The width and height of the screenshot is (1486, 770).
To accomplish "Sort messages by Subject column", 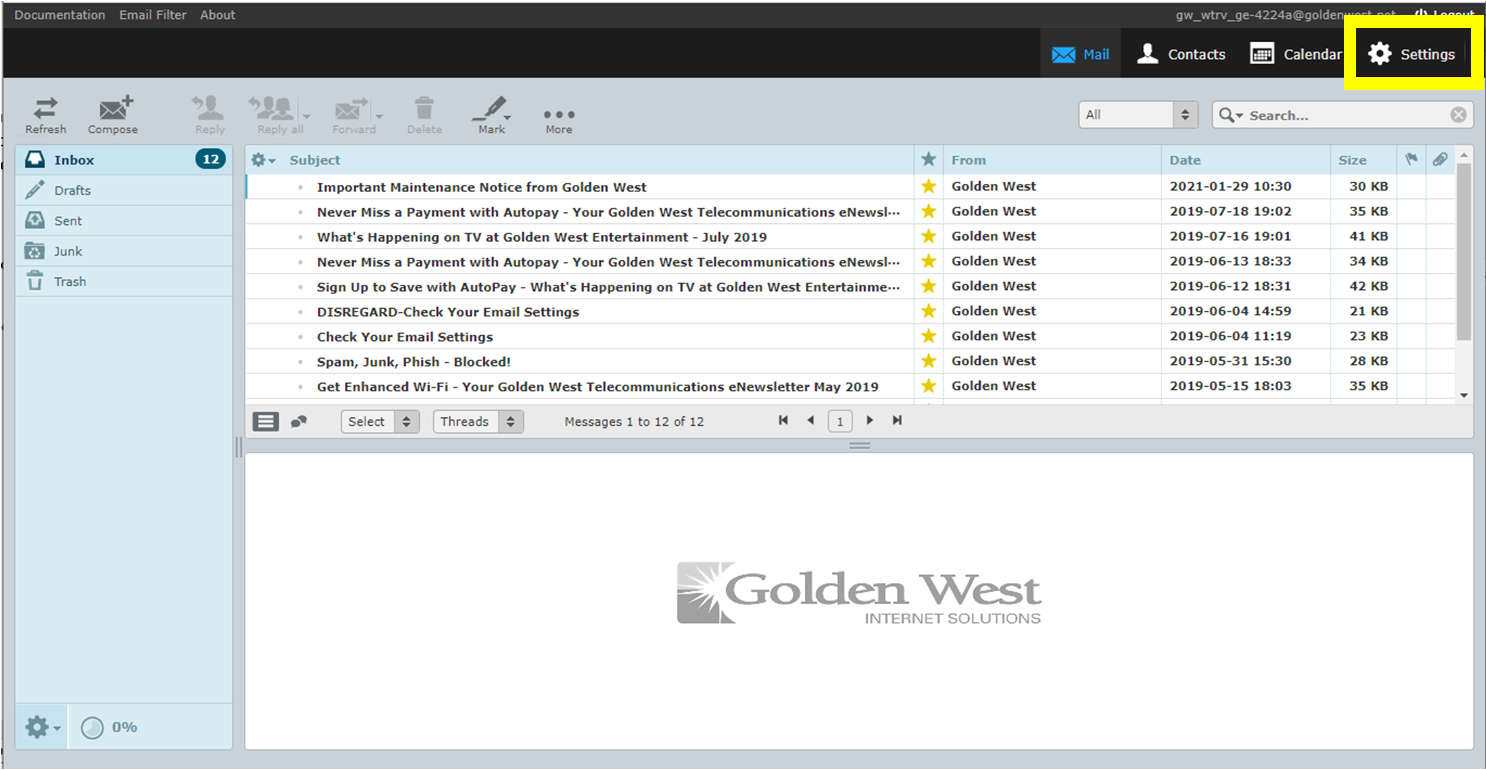I will [315, 160].
